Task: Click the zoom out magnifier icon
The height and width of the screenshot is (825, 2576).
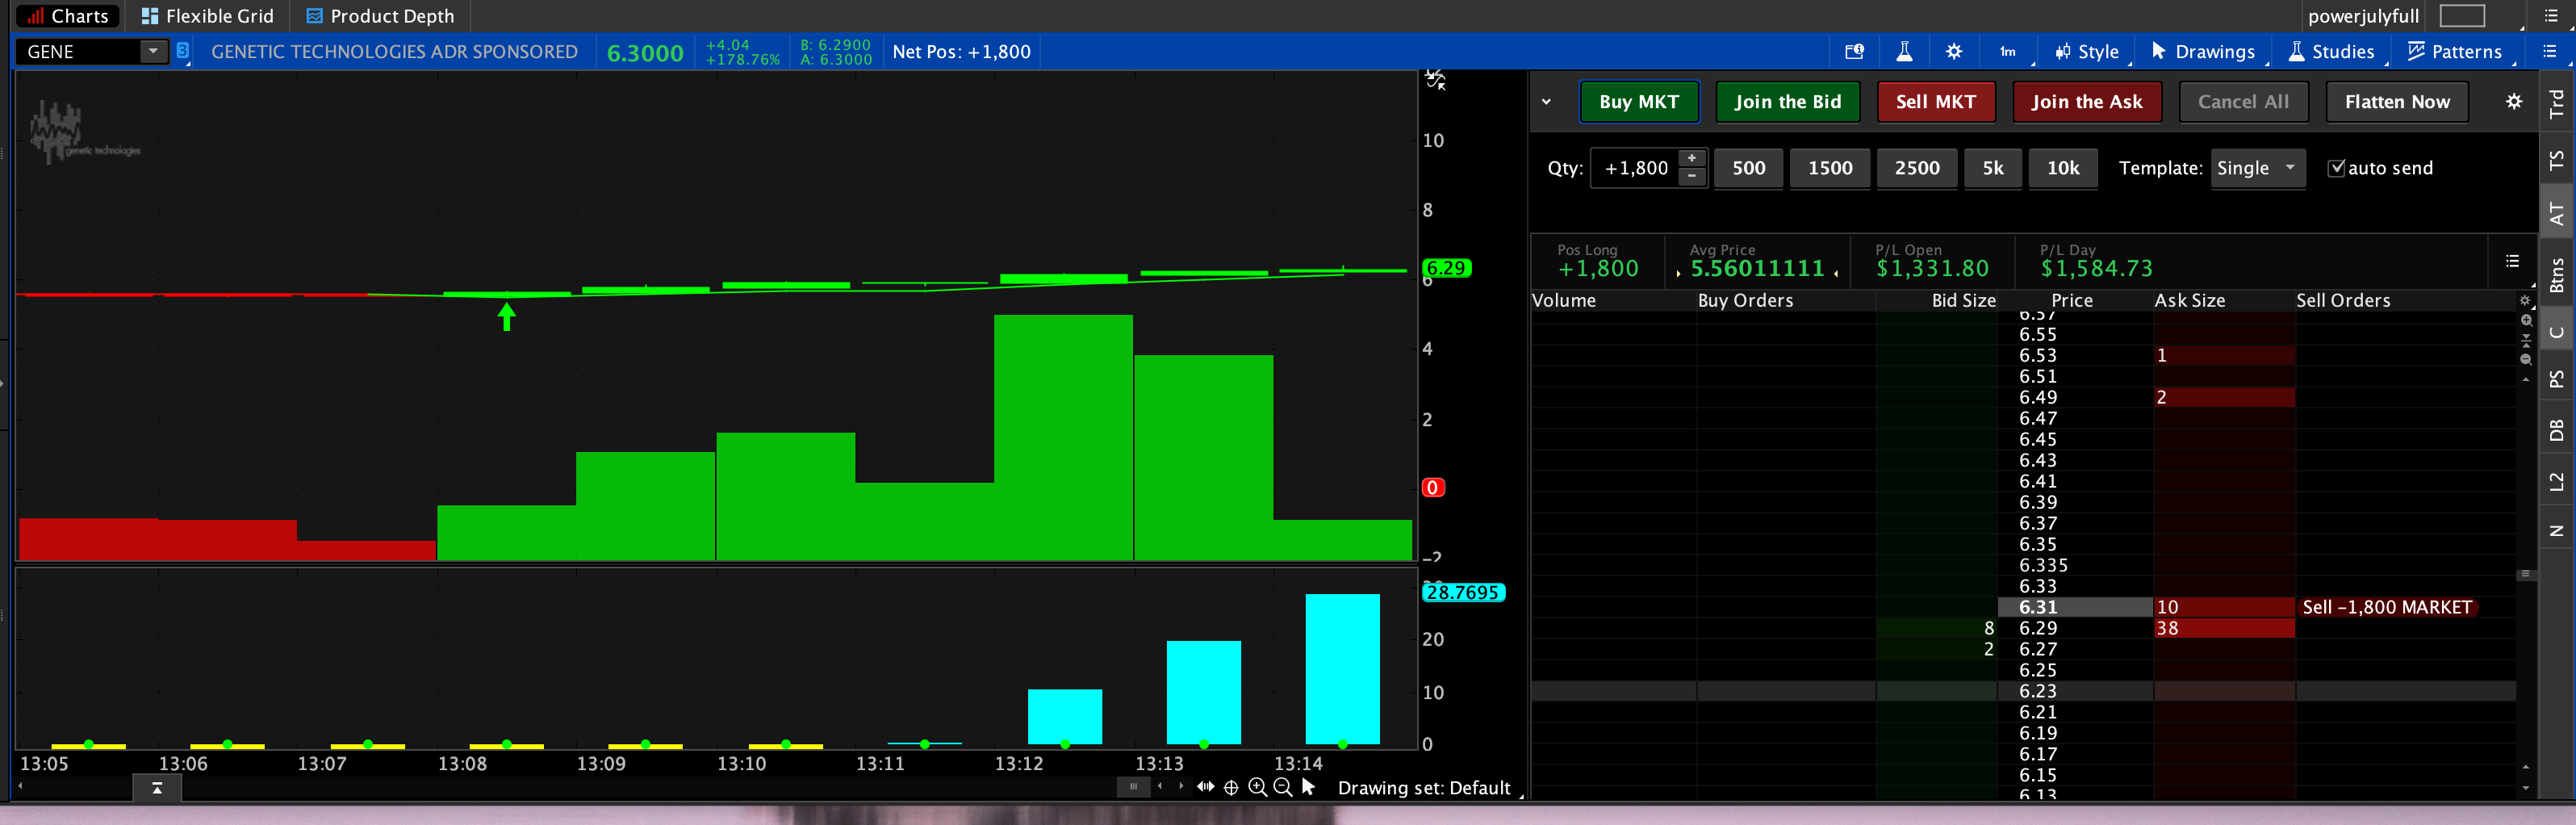Action: pyautogui.click(x=1283, y=788)
